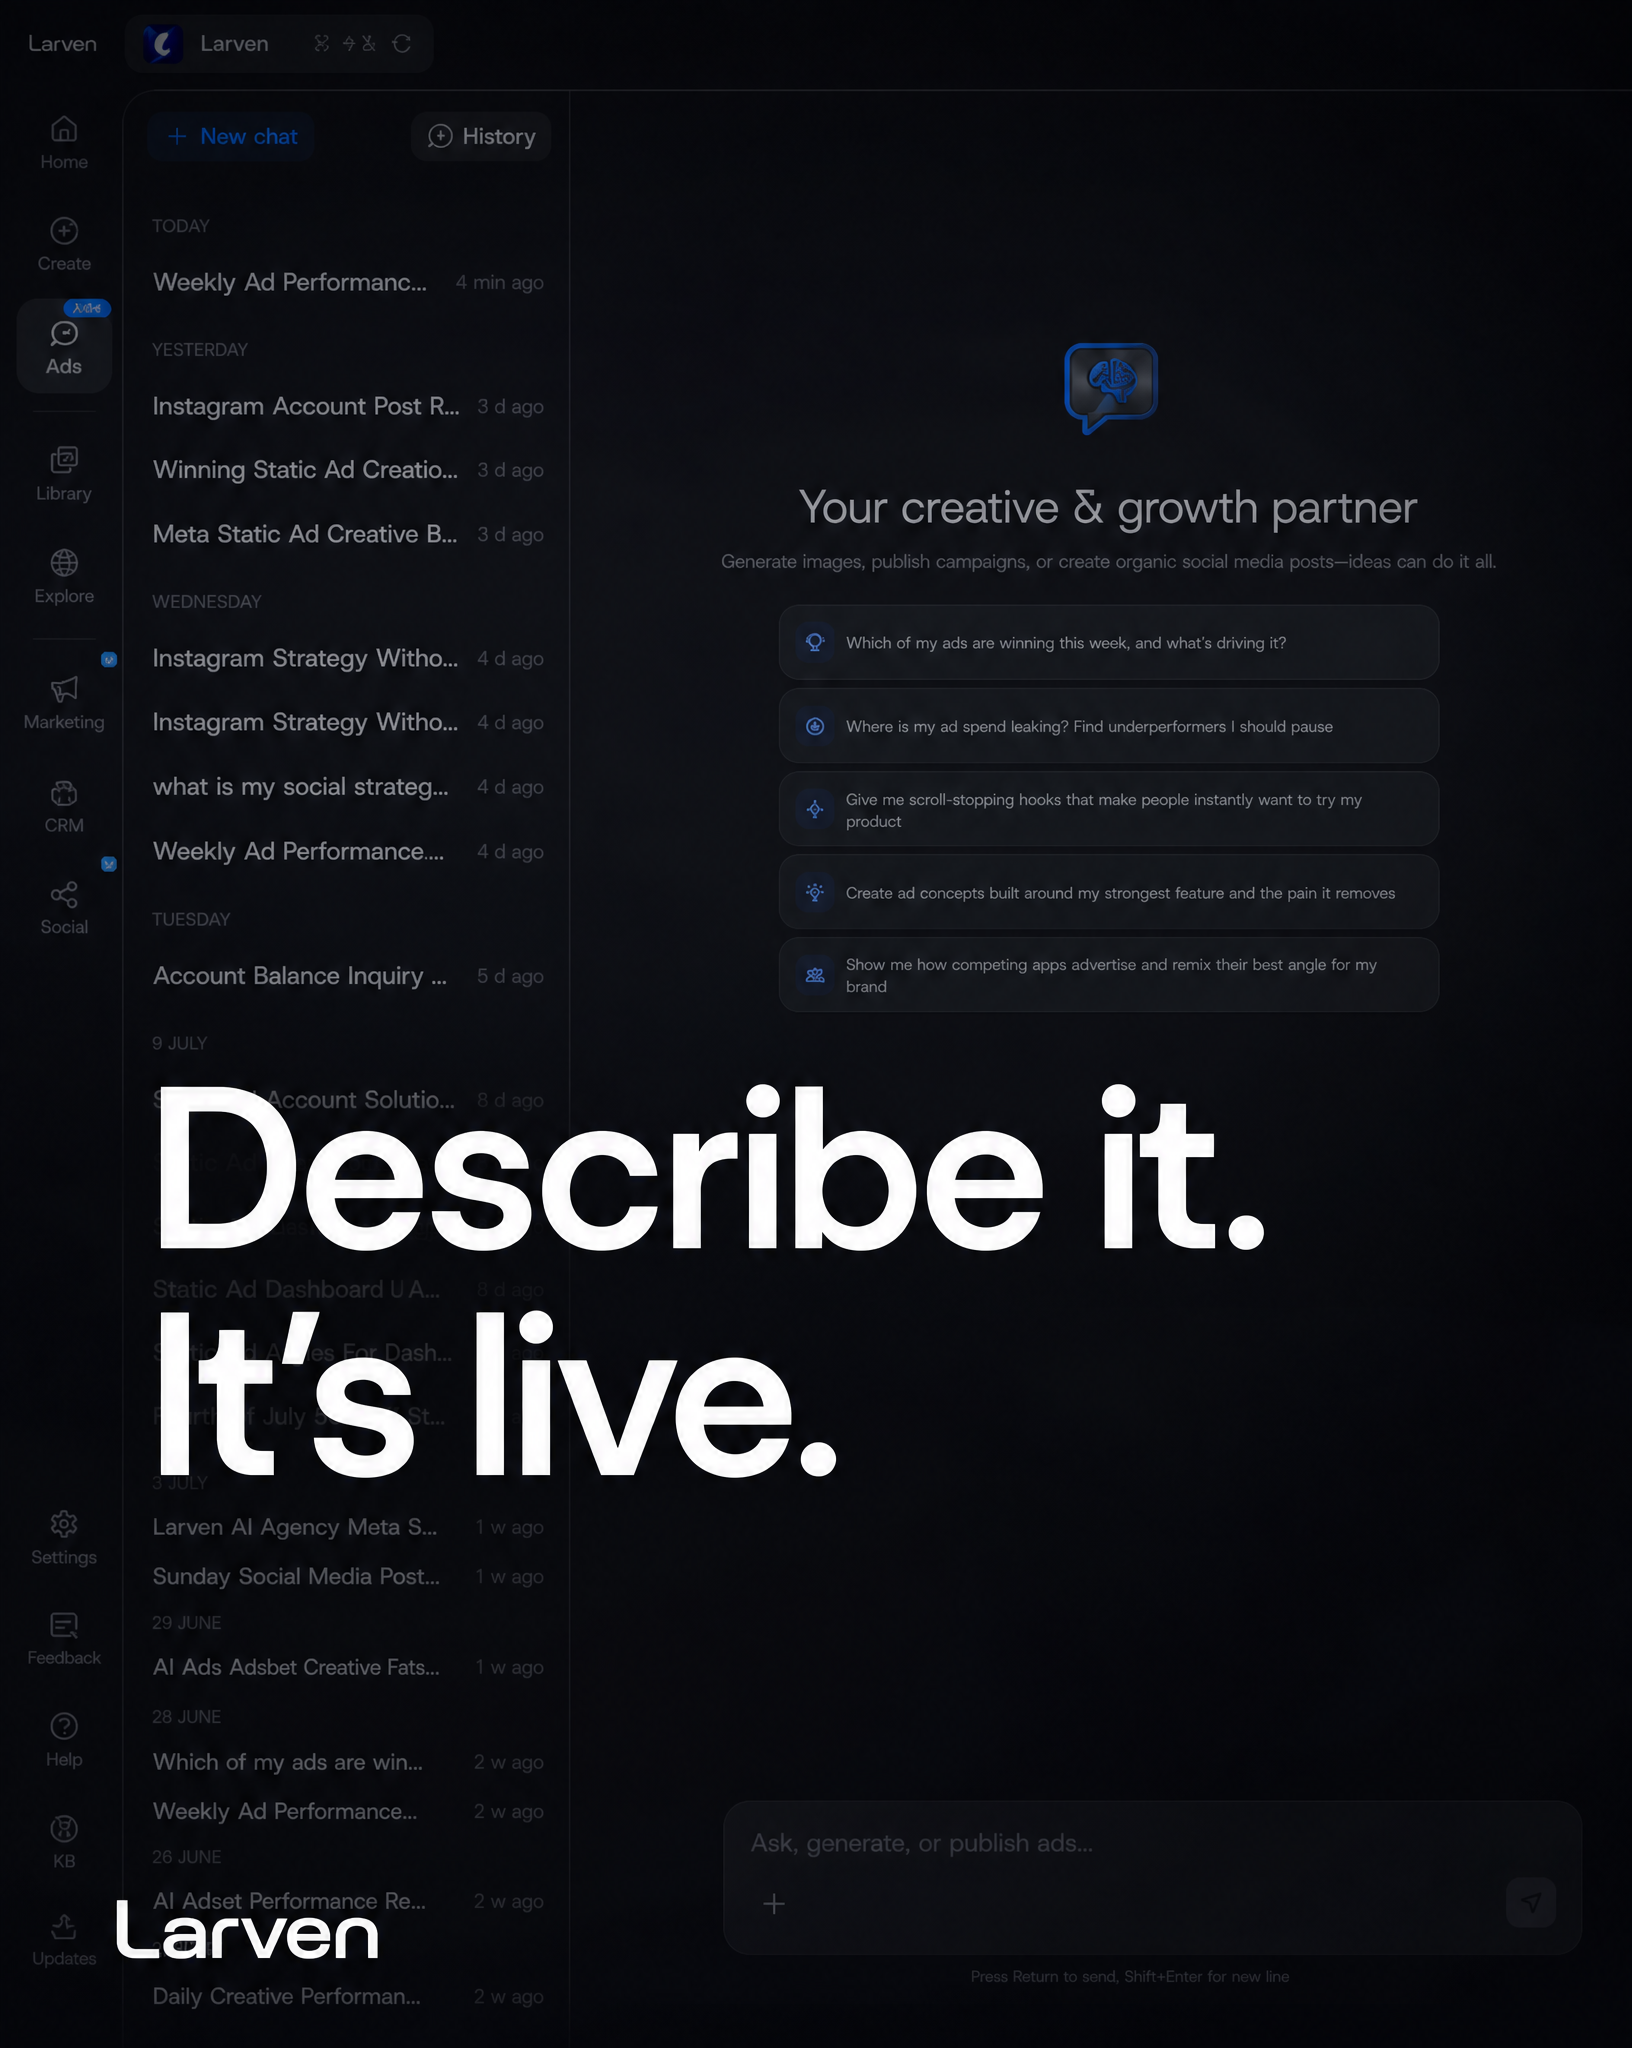The height and width of the screenshot is (2048, 1632).
Task: Open 'Weekly Ad Performance....' chat from 4 d ago
Action: [x=348, y=851]
